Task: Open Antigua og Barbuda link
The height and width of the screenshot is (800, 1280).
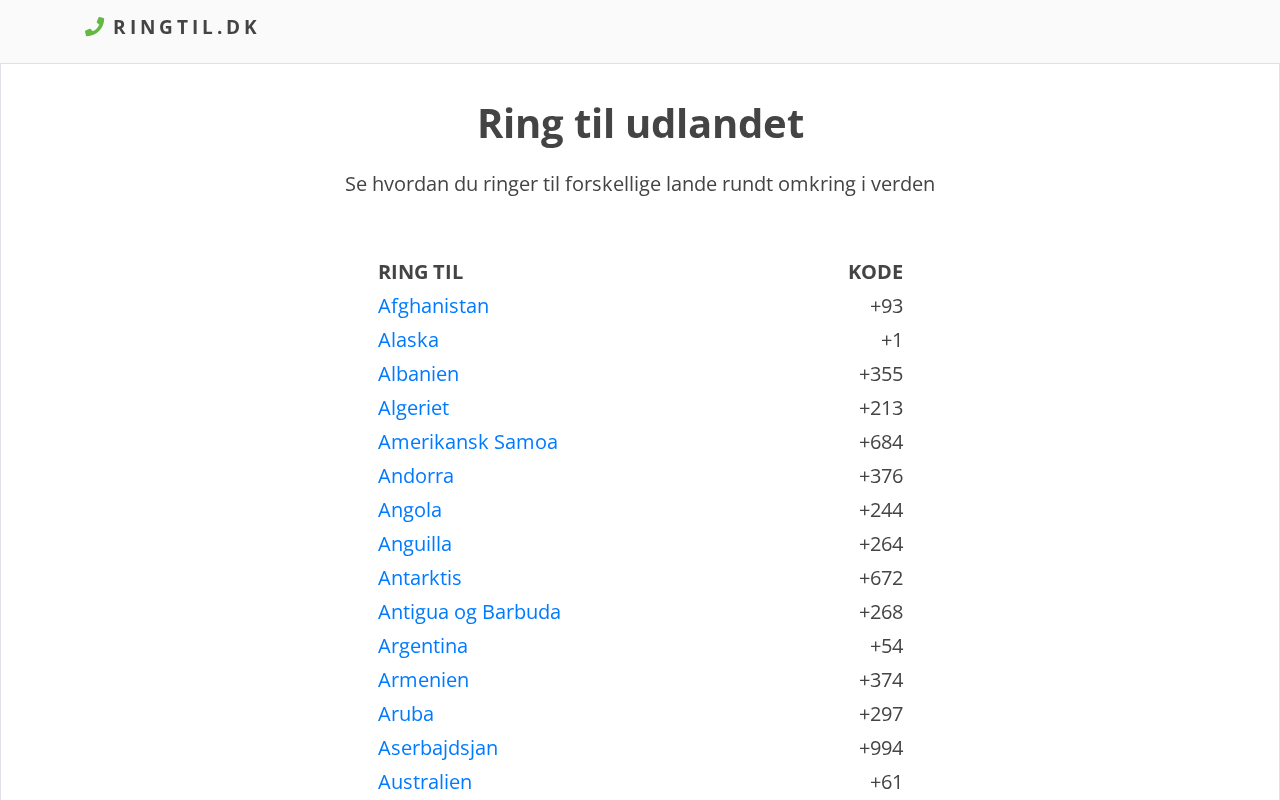Action: point(469,612)
